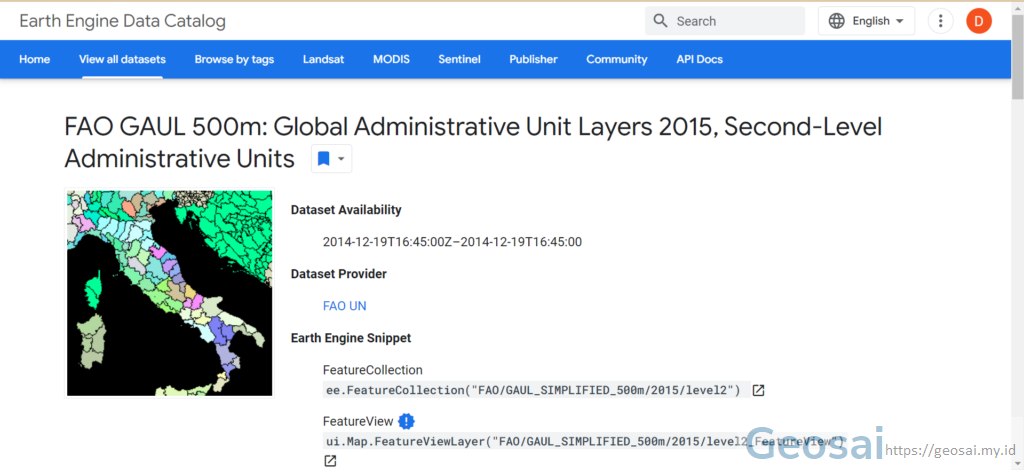The width and height of the screenshot is (1024, 470).
Task: Select the ee.FeatureCollection snippet code
Action: click(532, 390)
